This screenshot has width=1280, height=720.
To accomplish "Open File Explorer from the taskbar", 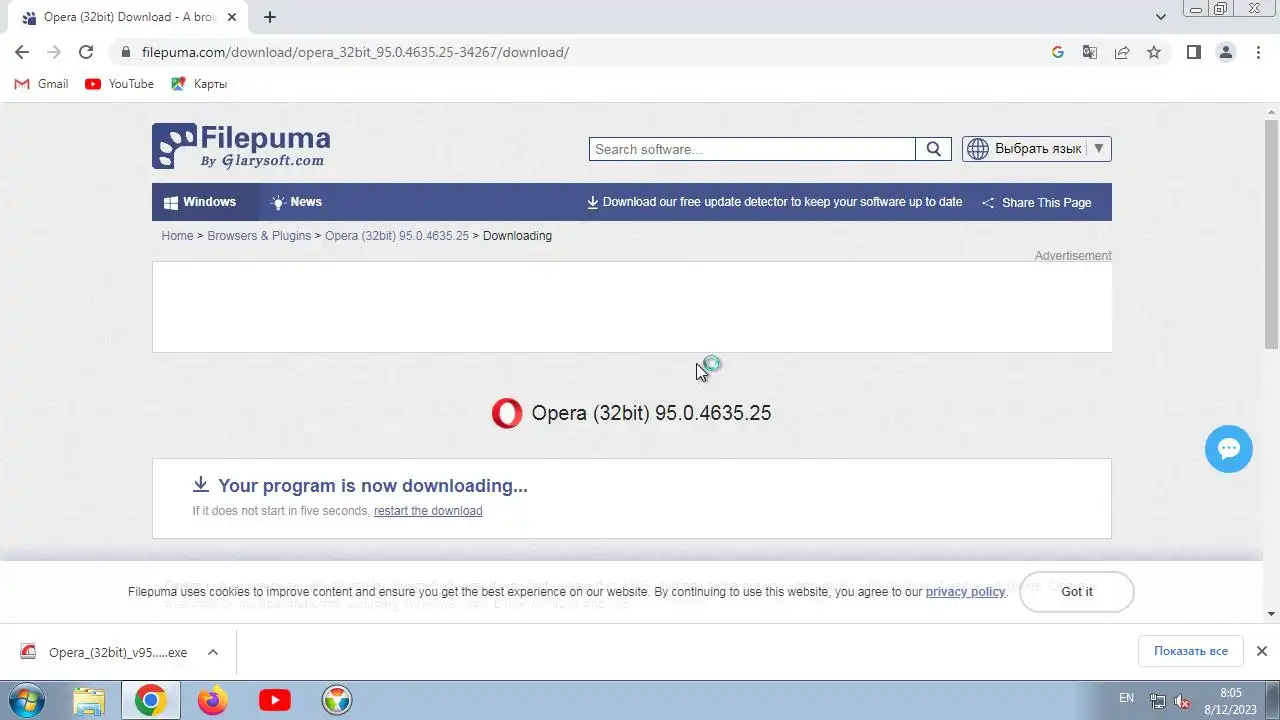I will [89, 700].
